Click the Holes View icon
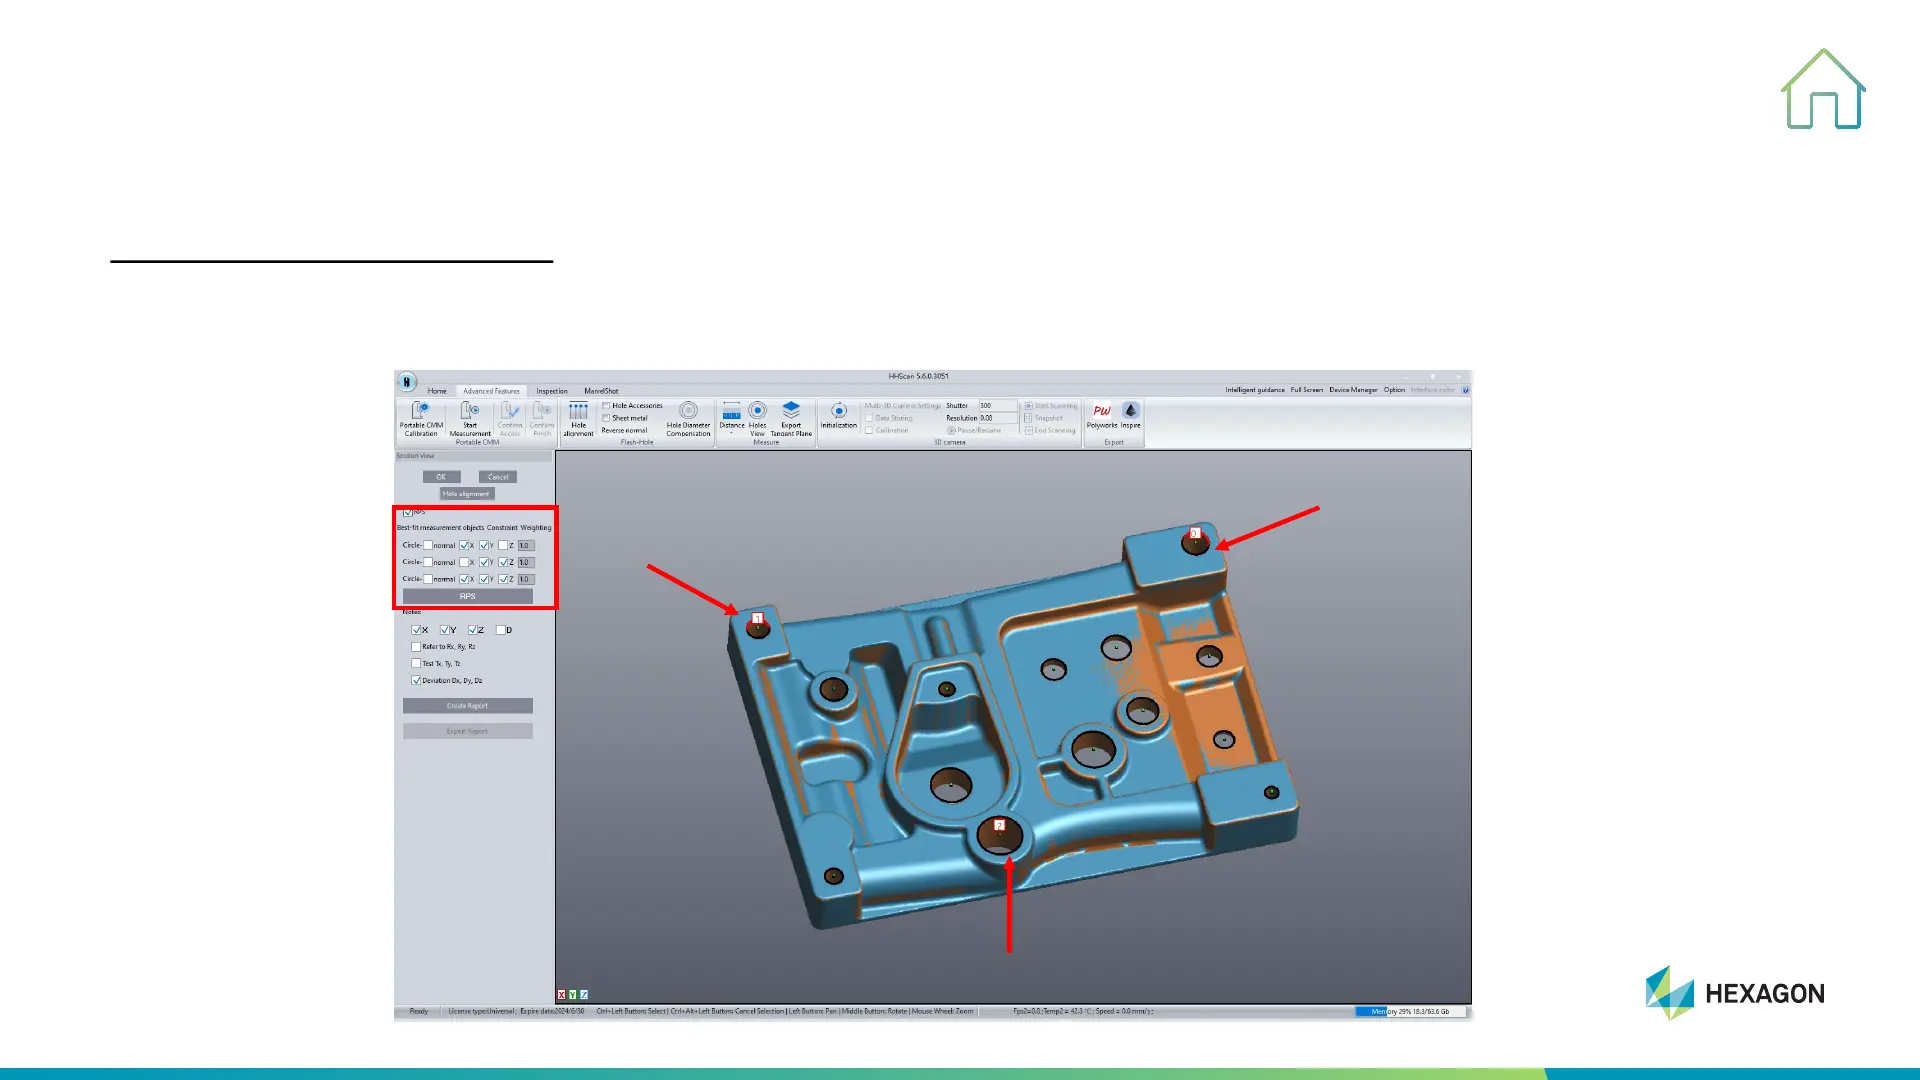The height and width of the screenshot is (1080, 1920). point(758,412)
